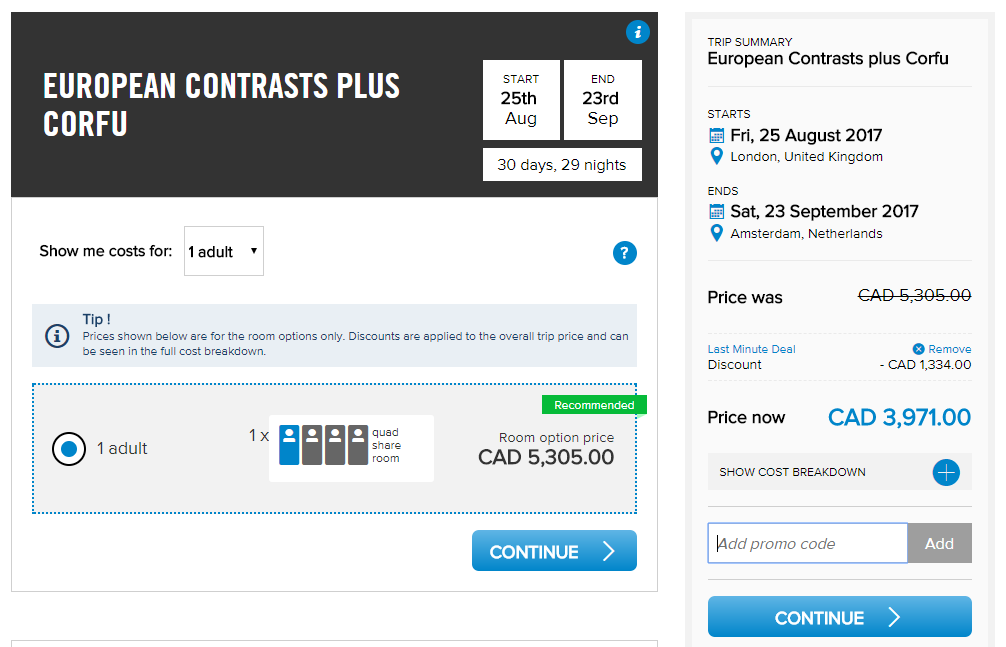Click the calendar icon beside the start date
Screen dimensions: 1006x647
[x=716, y=135]
